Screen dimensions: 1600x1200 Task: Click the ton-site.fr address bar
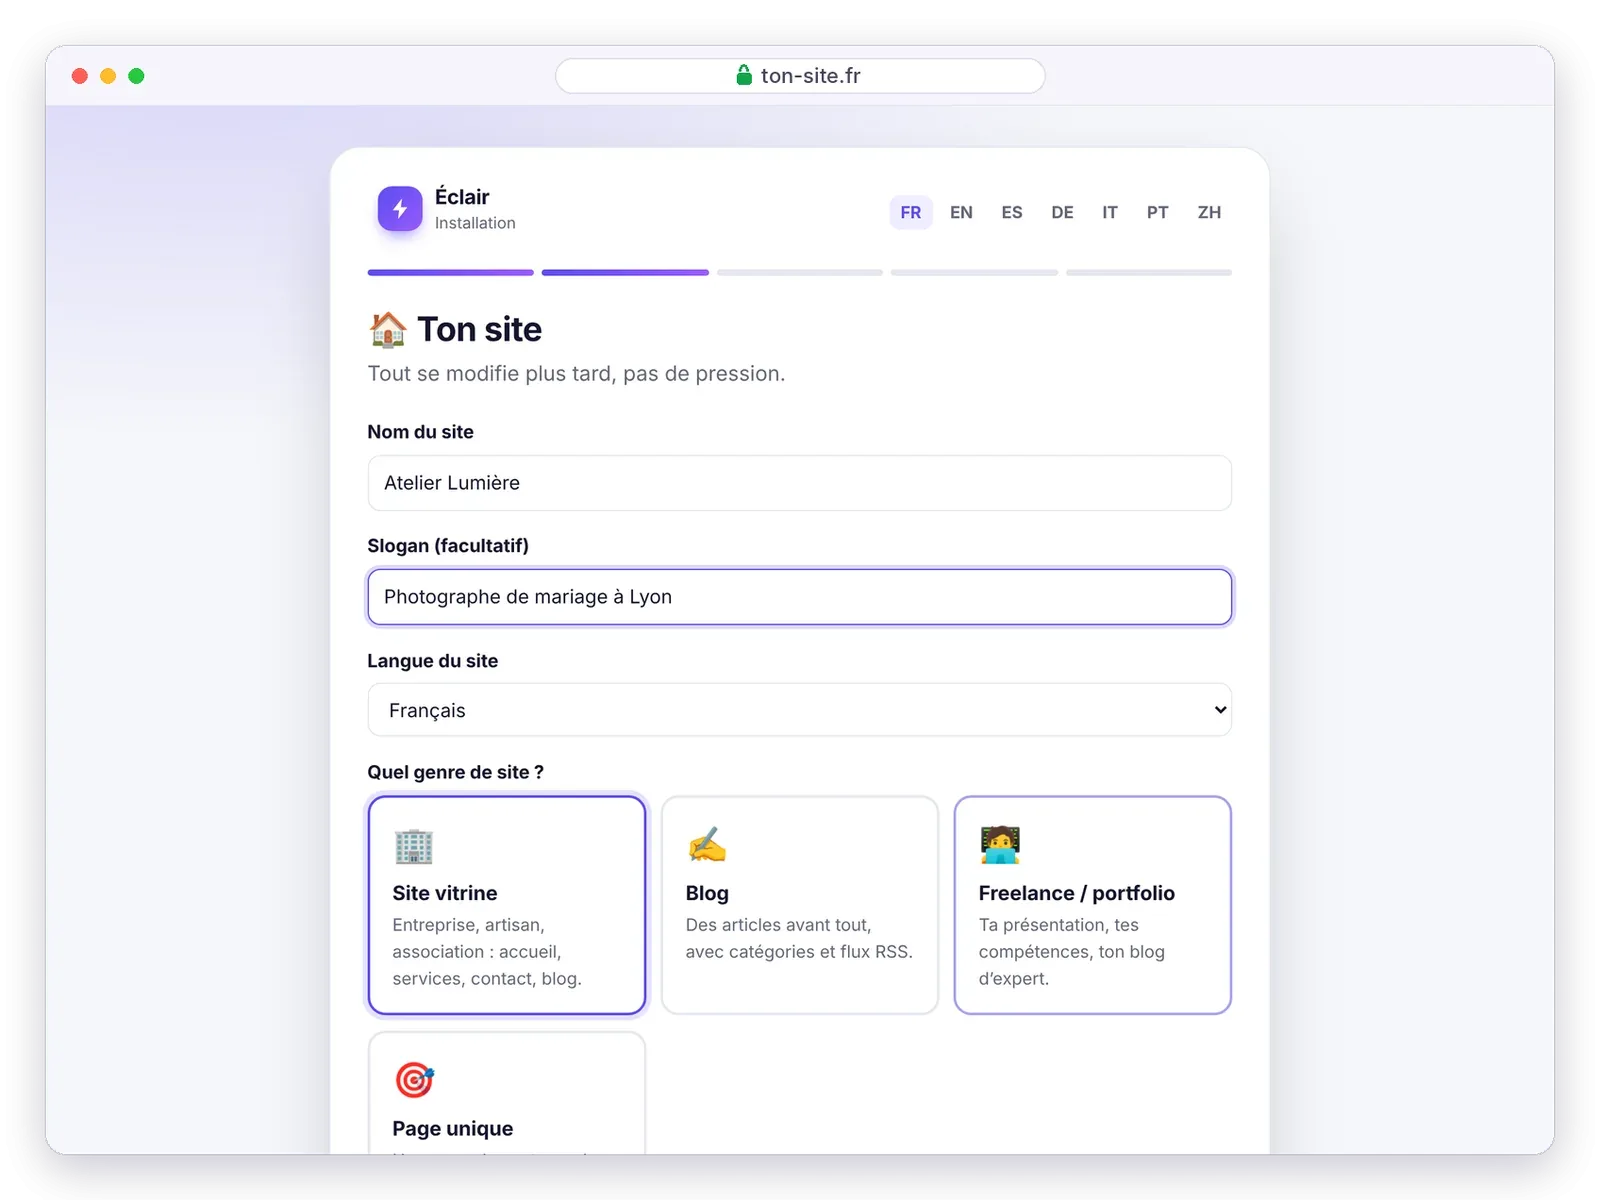(x=800, y=76)
